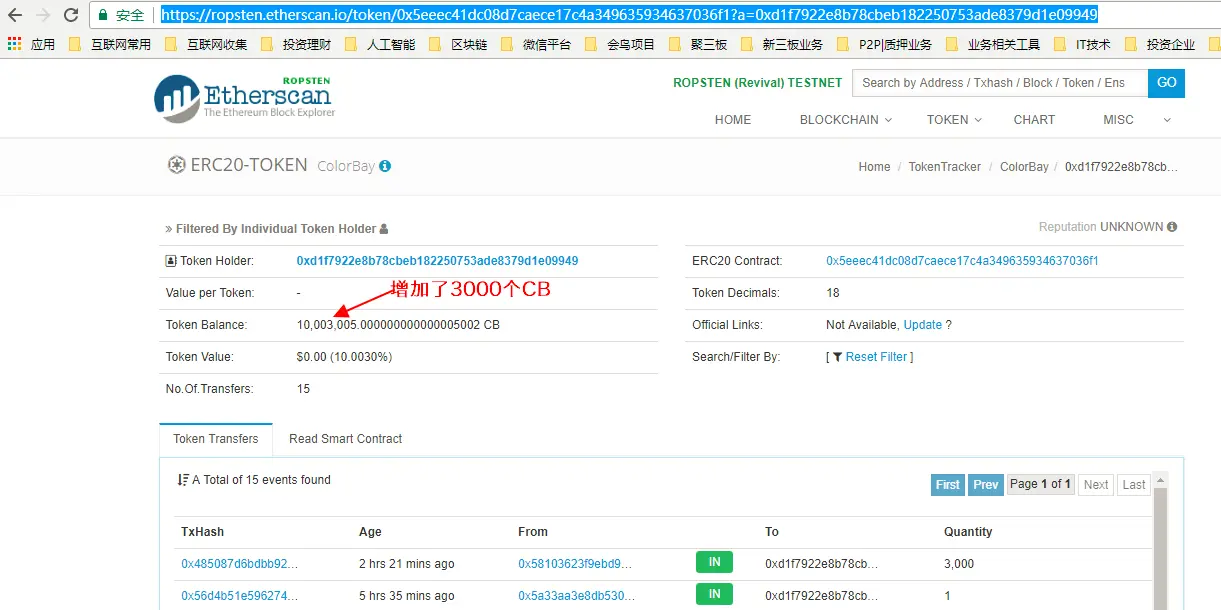Viewport: 1221px width, 610px height.
Task: Open the 应用 apps grid icon
Action: pyautogui.click(x=14, y=44)
